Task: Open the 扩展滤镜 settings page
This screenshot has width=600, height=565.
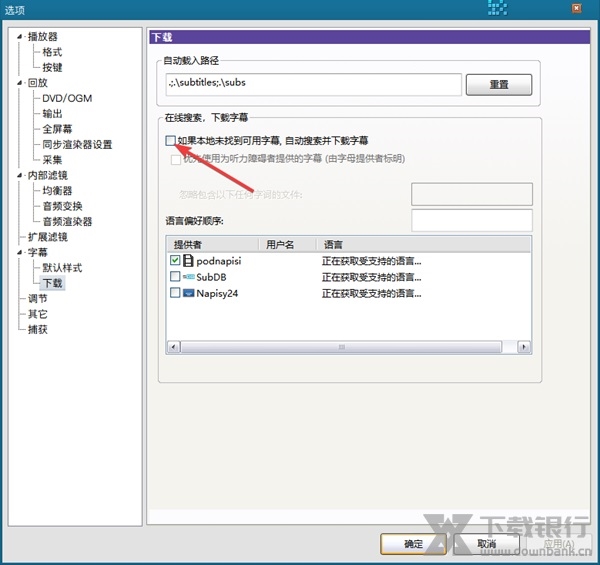Action: point(47,237)
